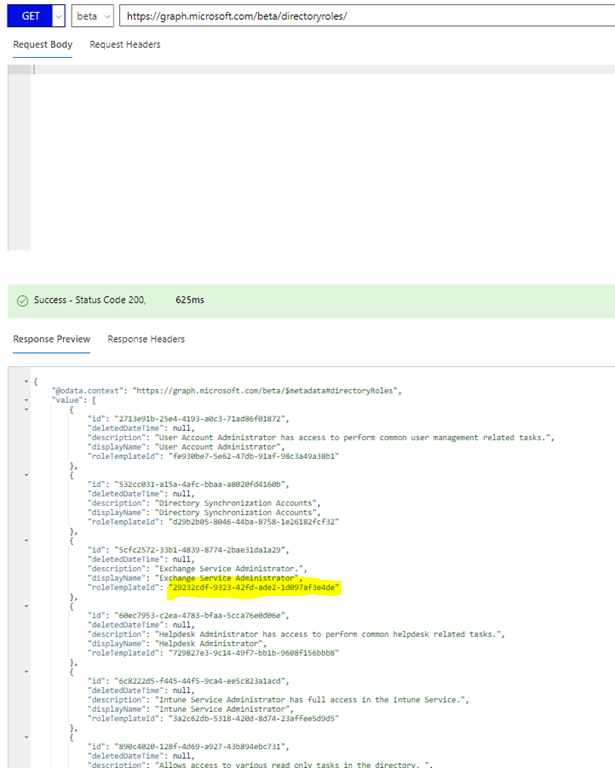This screenshot has height=768, width=615.
Task: Click the directoryroles request URL field
Action: click(x=367, y=16)
